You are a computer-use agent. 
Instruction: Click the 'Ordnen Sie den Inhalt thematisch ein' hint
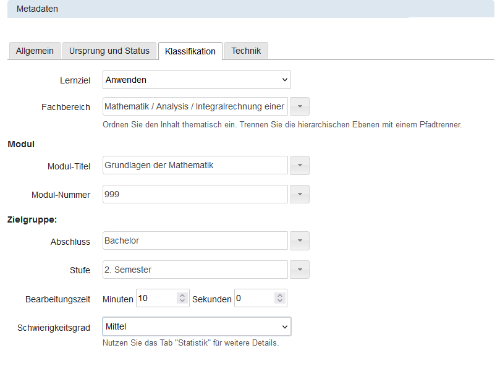(x=282, y=125)
